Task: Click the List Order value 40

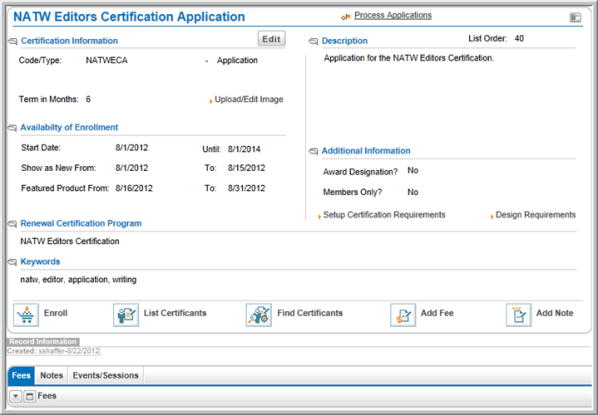Action: [519, 39]
